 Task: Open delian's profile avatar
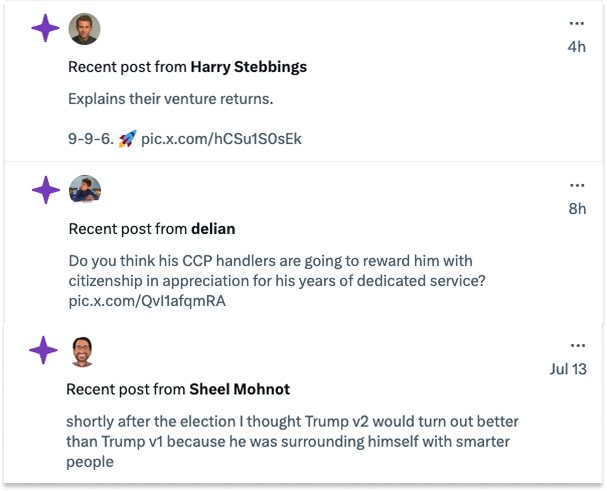[x=84, y=189]
